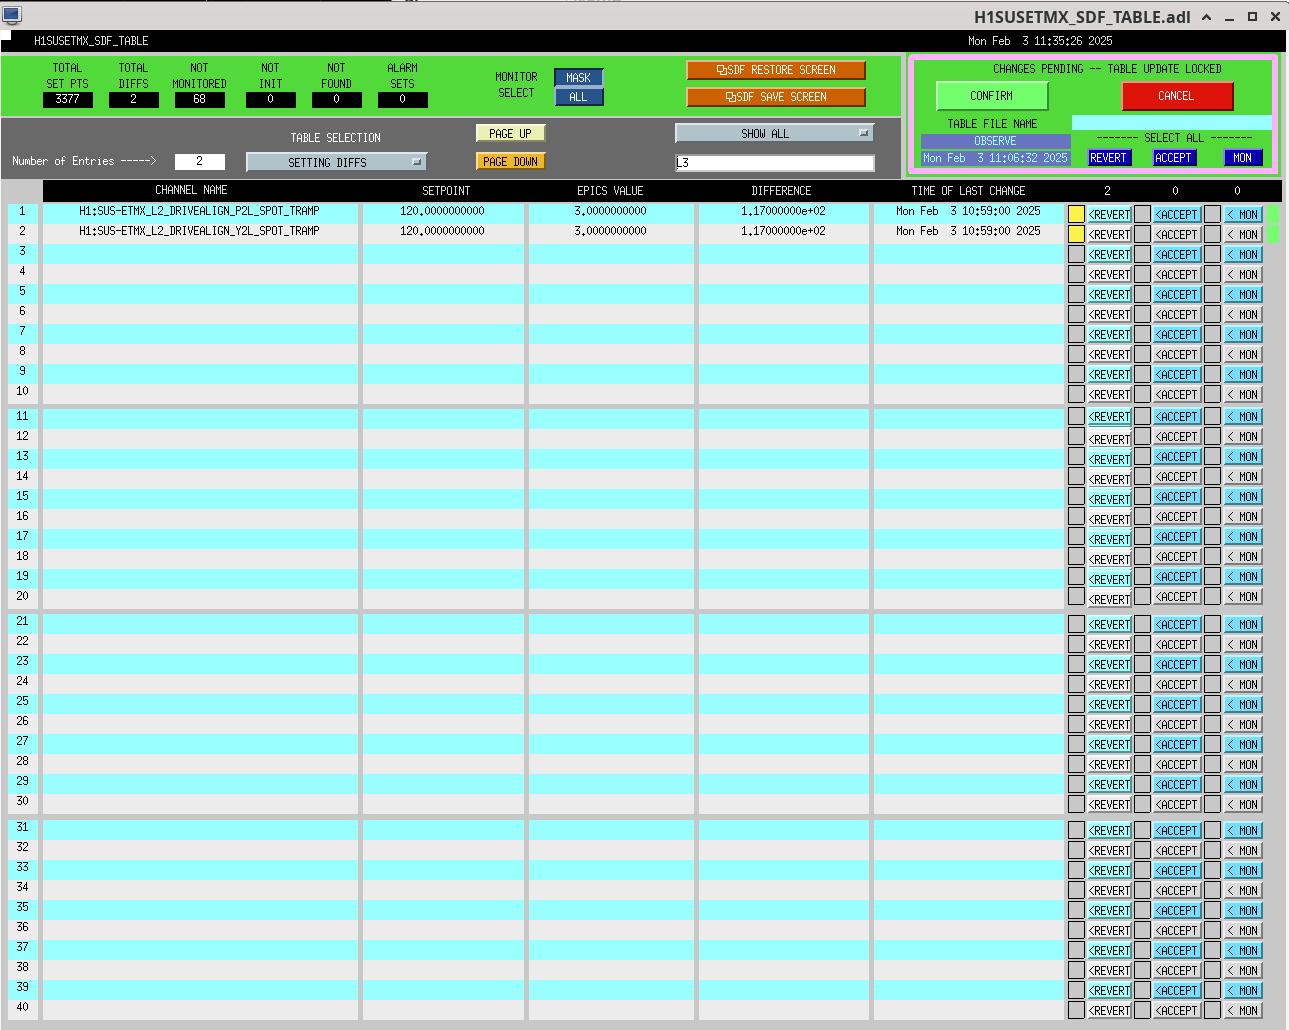Click the L3 text entry field
The image size is (1289, 1030).
coord(775,163)
